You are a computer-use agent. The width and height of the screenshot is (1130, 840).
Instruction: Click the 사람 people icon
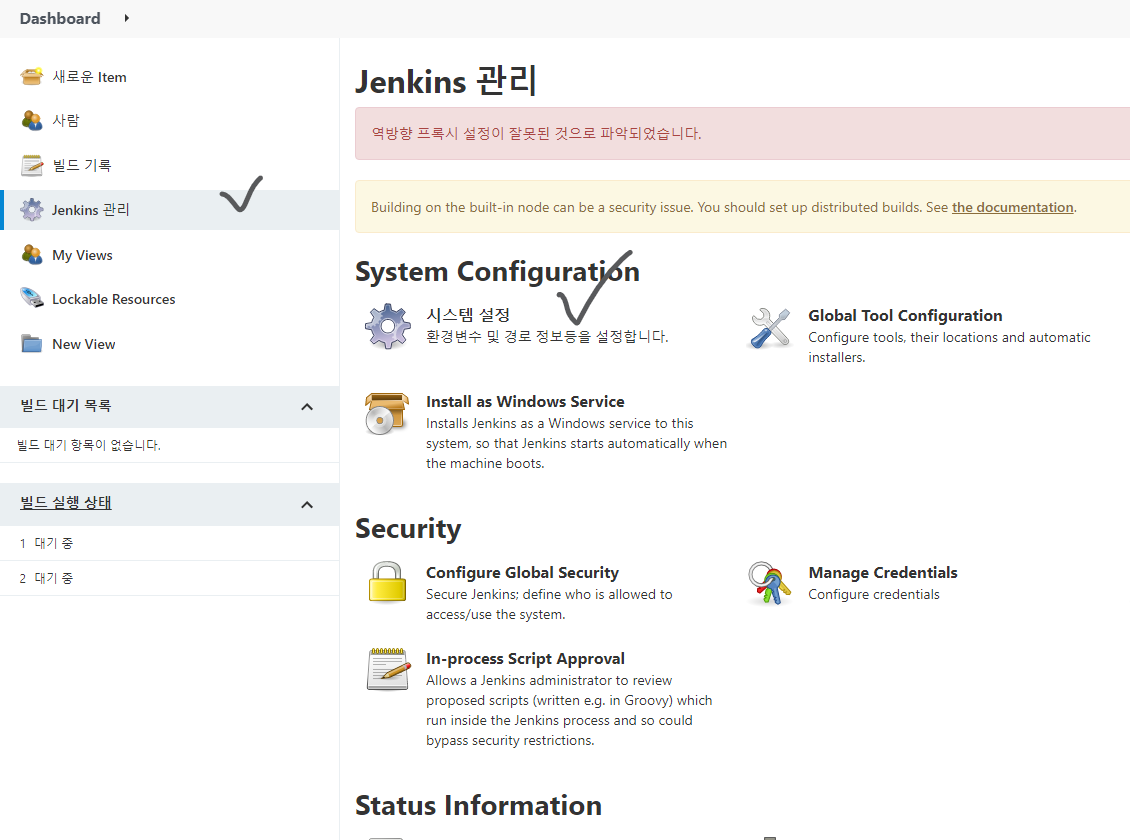(32, 120)
